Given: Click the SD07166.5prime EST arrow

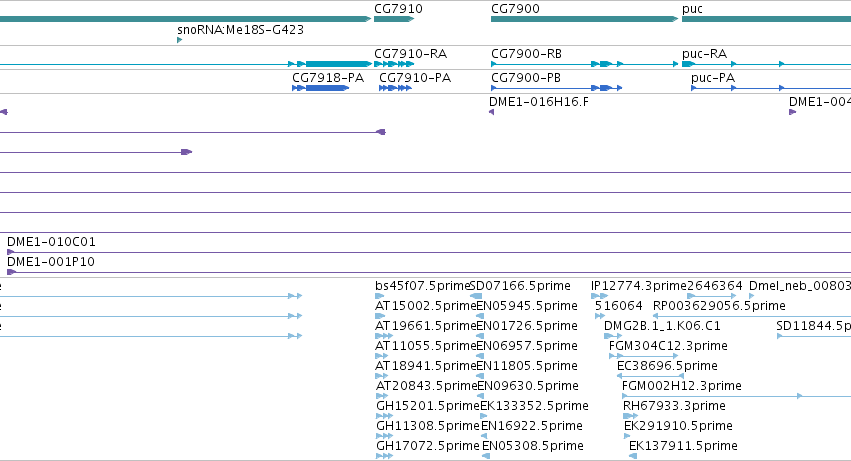Looking at the screenshot, I should 475,296.
